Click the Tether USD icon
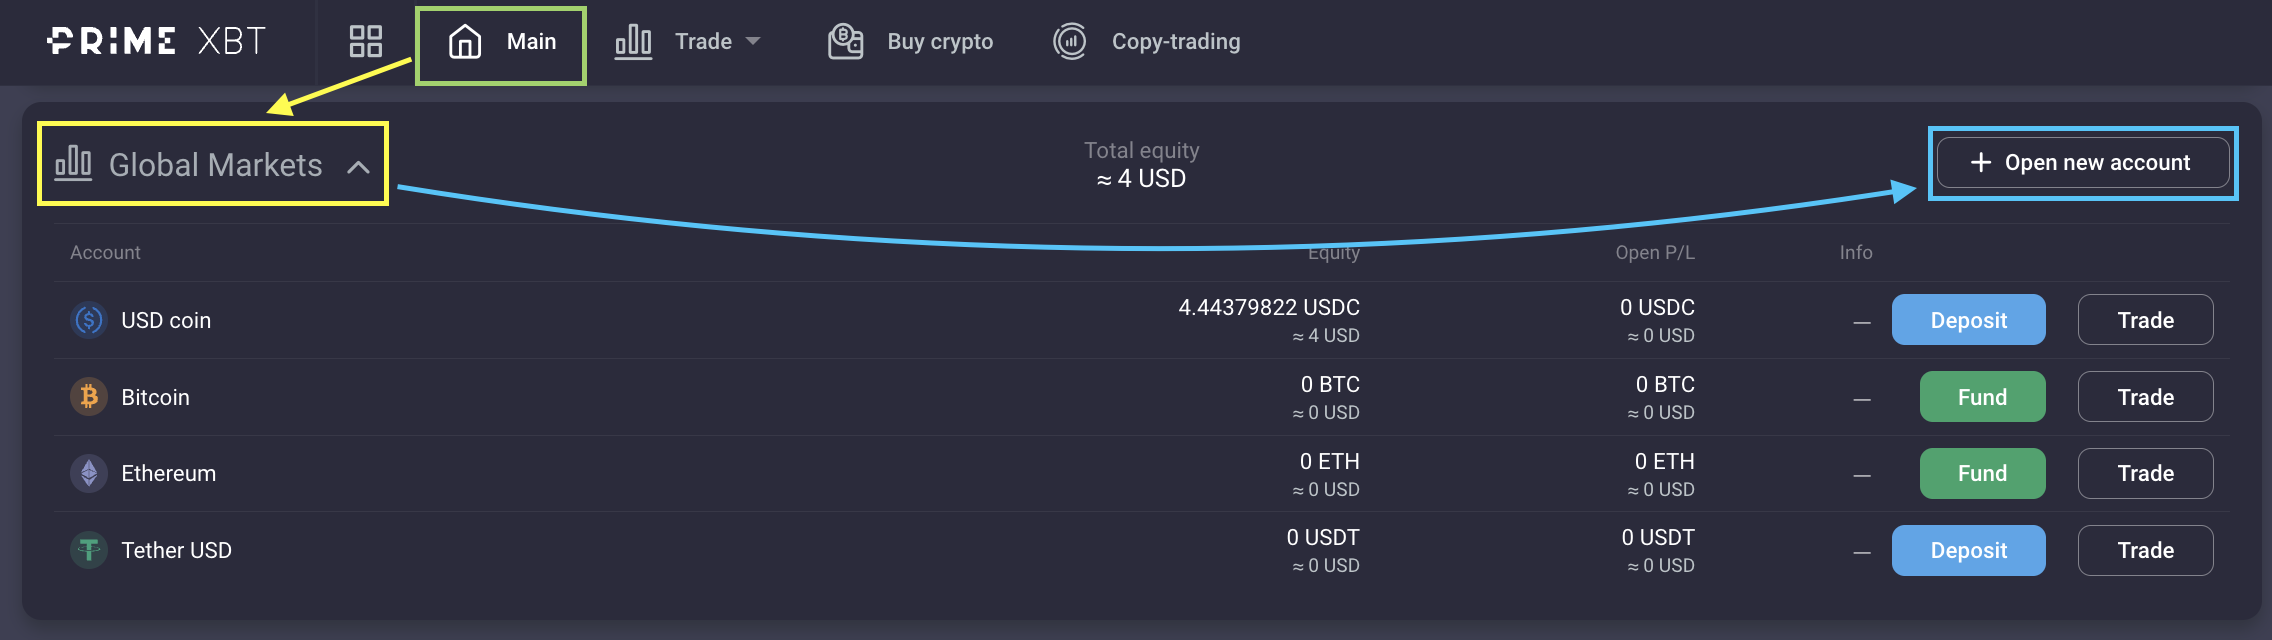 (89, 550)
